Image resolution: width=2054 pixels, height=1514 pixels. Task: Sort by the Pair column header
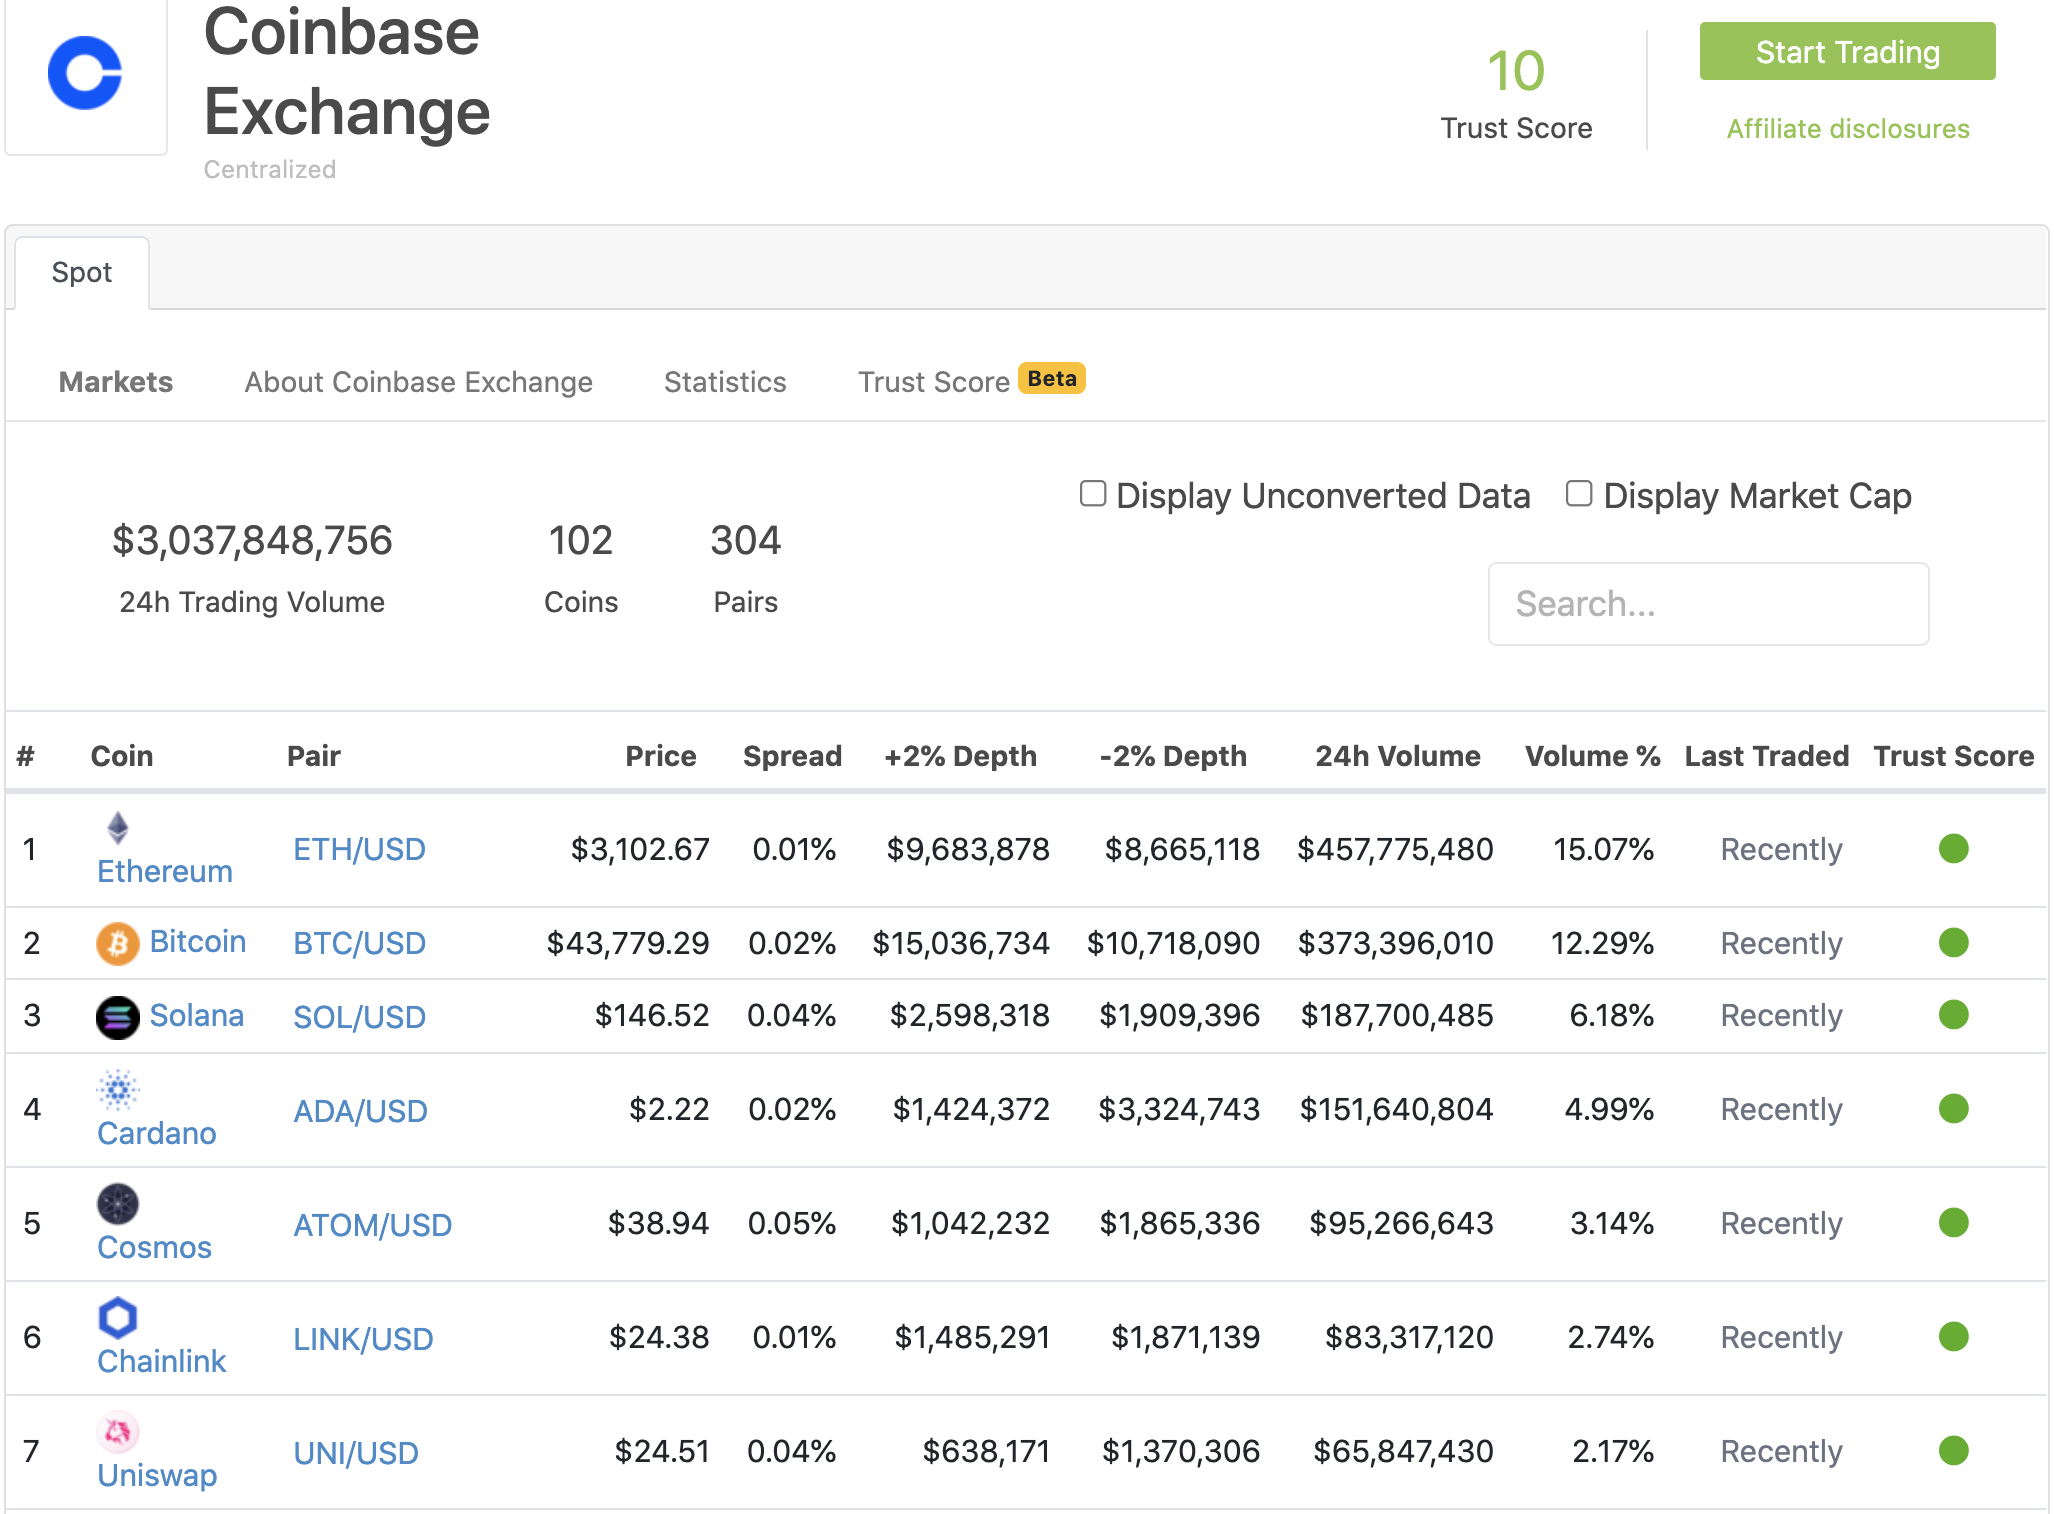click(314, 756)
